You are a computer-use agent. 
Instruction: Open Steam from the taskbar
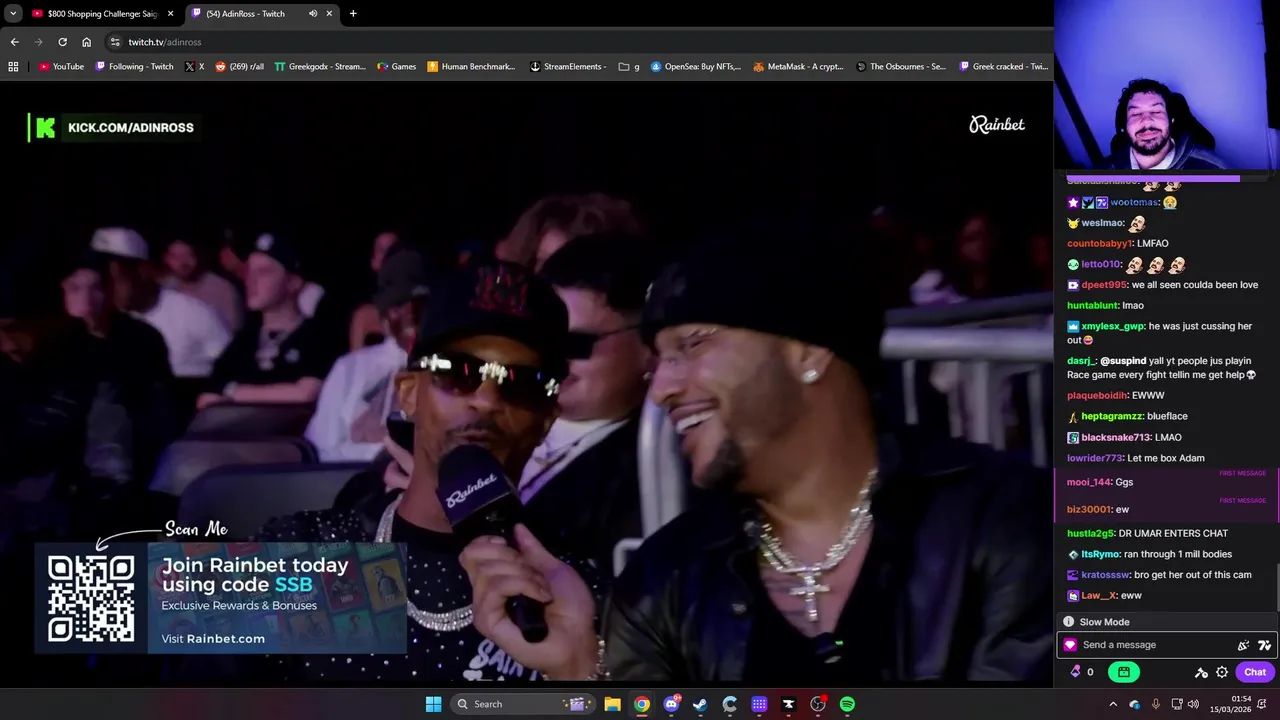click(x=700, y=704)
